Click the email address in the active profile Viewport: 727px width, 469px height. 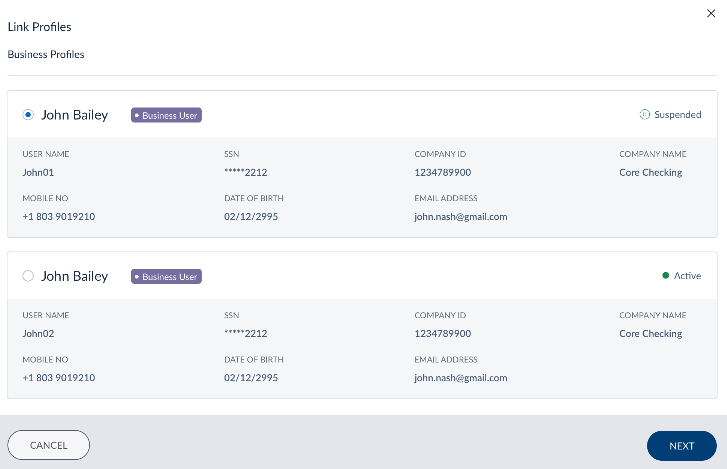[460, 378]
